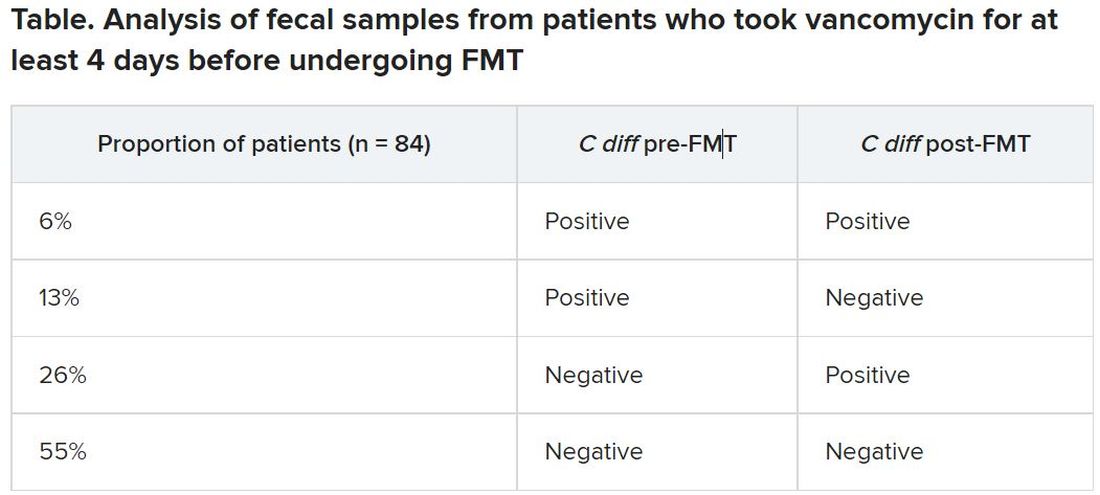Click pre-FMT "Negative" in the 26% row

click(593, 375)
